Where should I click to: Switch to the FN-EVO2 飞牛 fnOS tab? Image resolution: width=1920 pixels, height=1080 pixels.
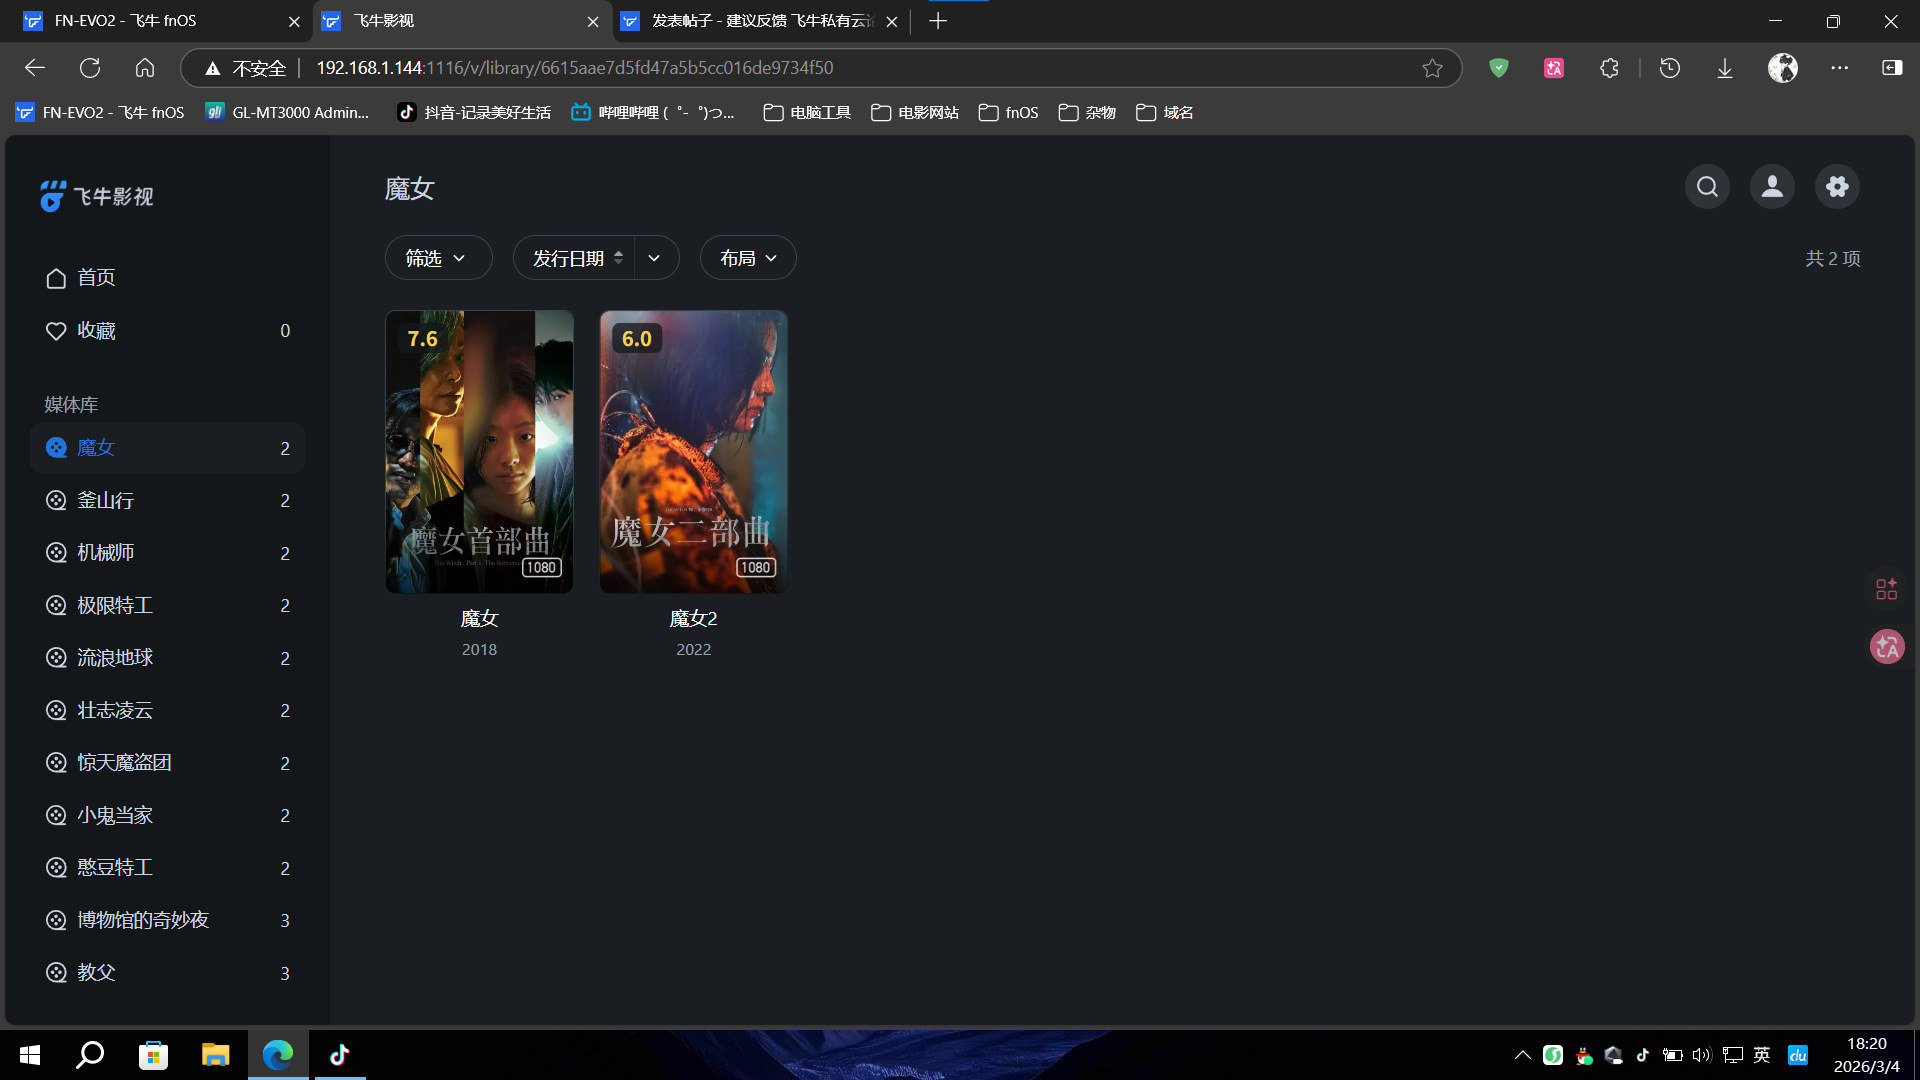(125, 21)
